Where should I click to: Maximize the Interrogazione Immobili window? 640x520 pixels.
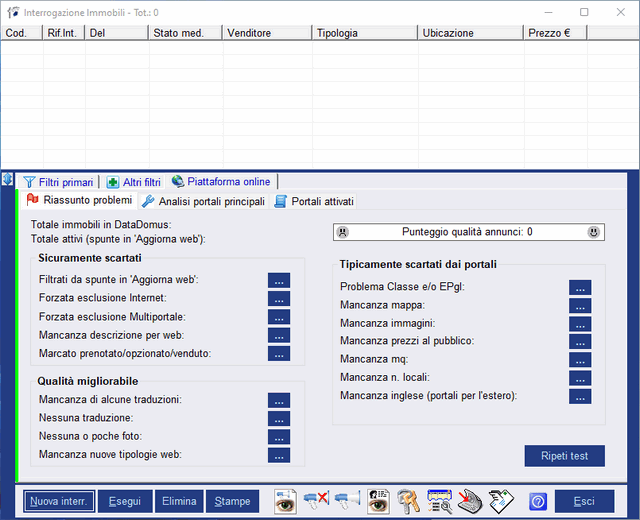tap(584, 12)
